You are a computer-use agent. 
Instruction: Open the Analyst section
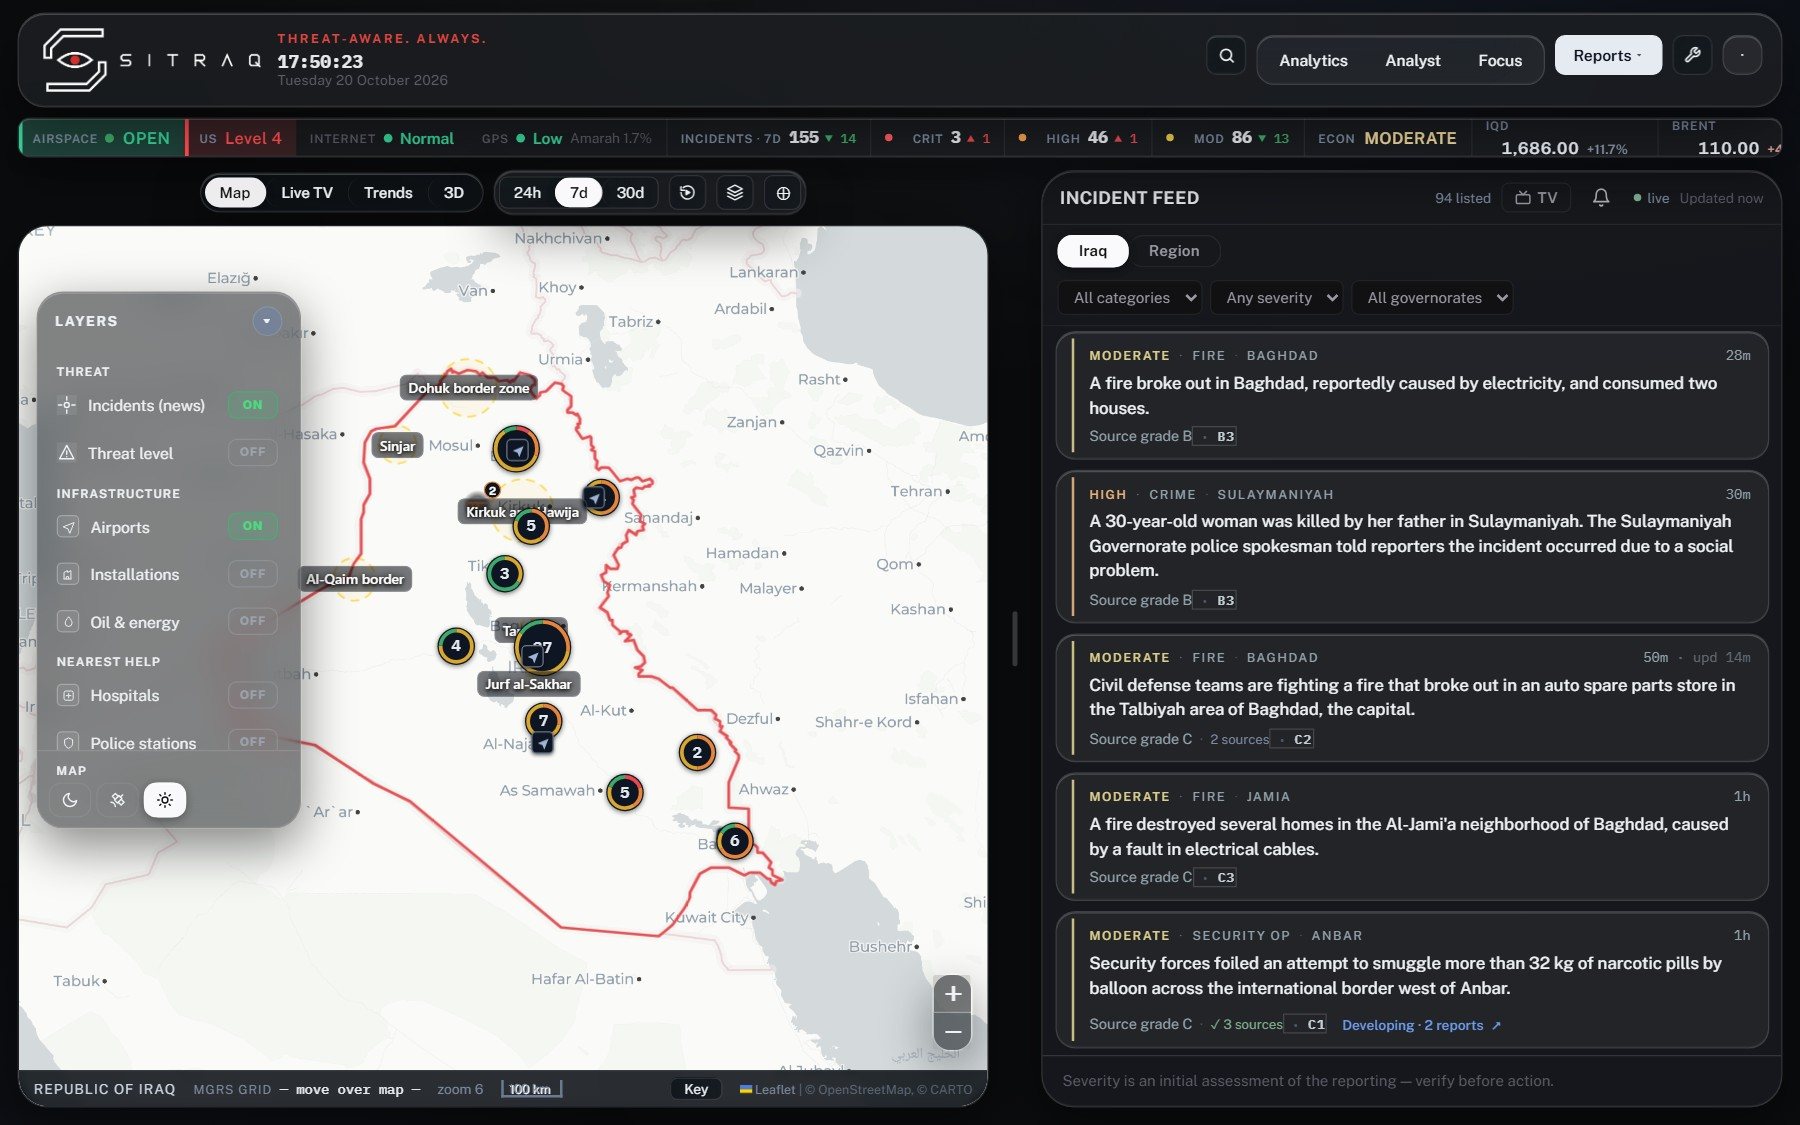pos(1412,61)
